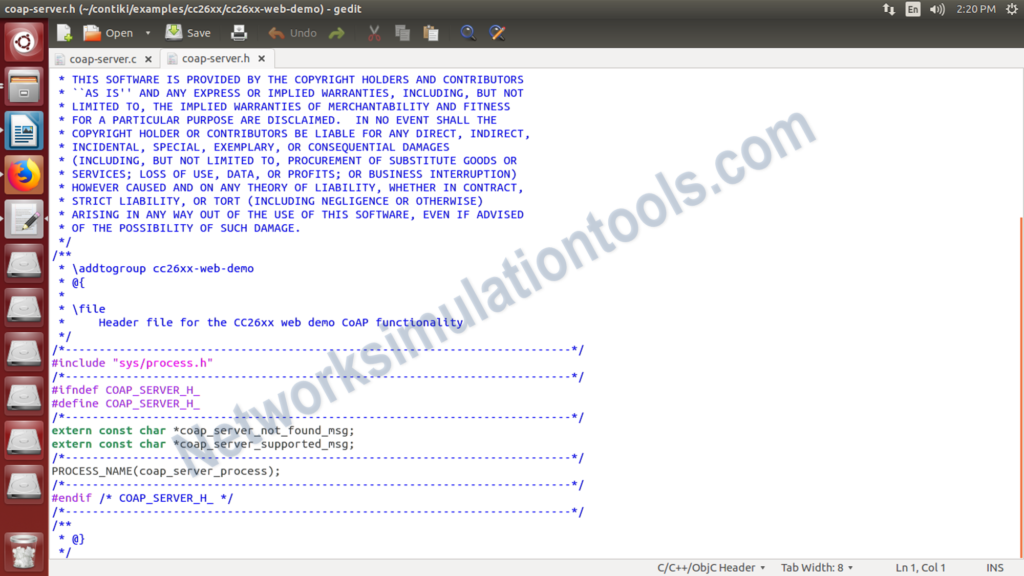Copy the selection to clipboard
The height and width of the screenshot is (576, 1024).
click(x=403, y=32)
